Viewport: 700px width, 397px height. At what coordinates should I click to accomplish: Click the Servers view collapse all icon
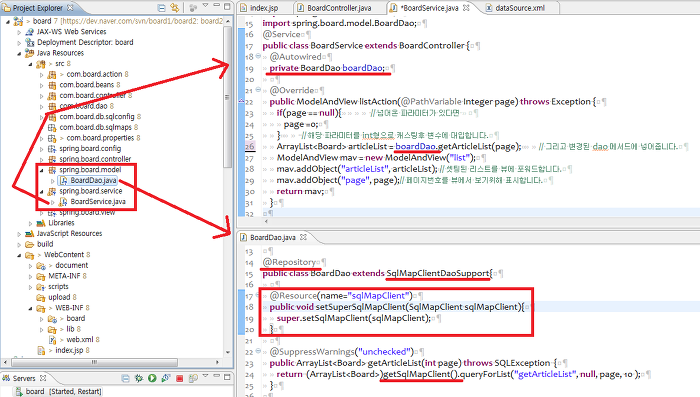tap(125, 378)
